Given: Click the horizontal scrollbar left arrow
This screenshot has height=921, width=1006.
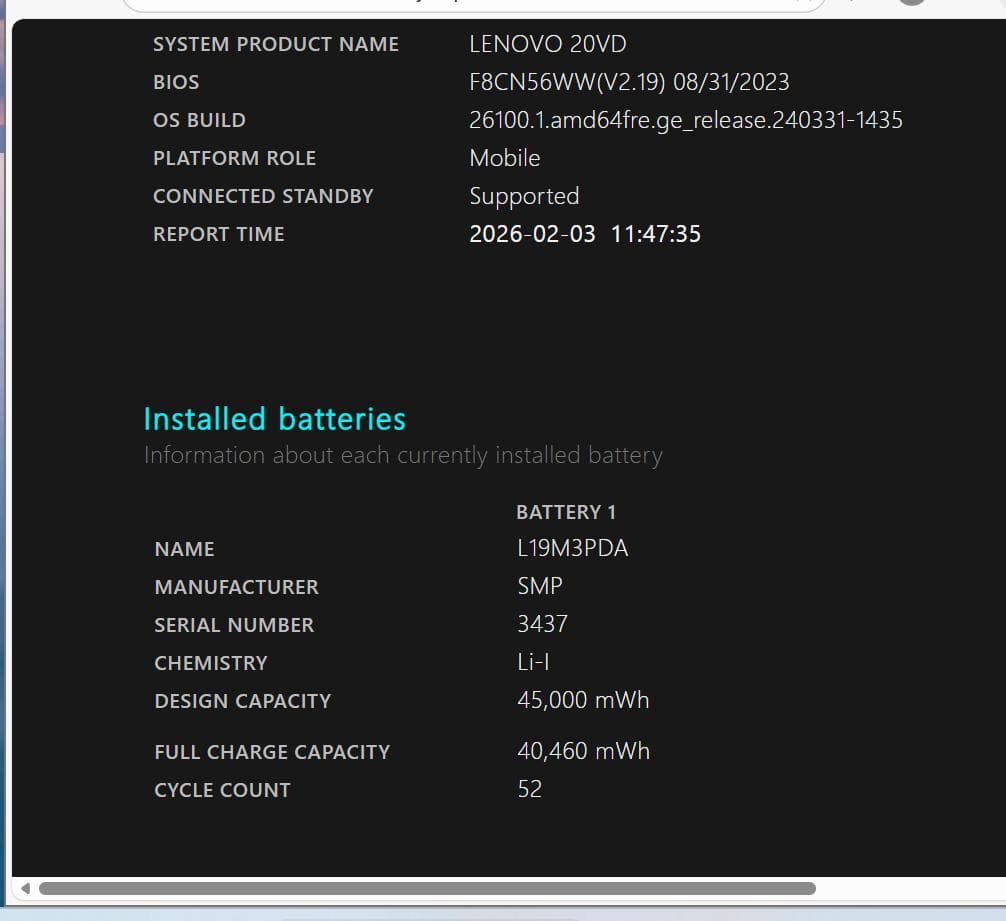Looking at the screenshot, I should 25,888.
